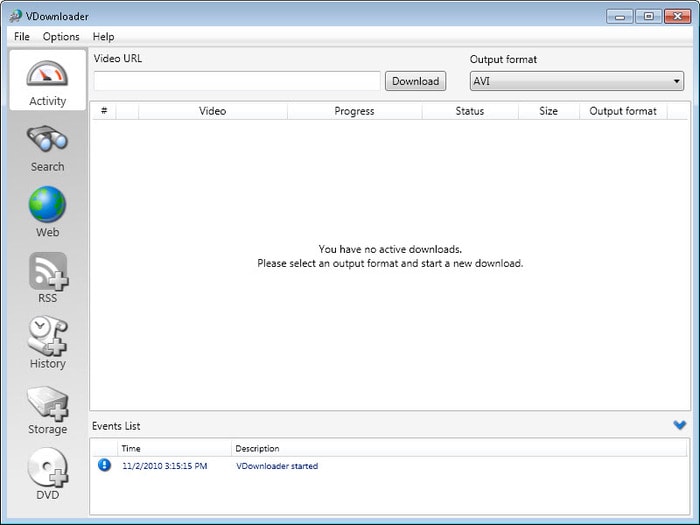The image size is (700, 525).
Task: Sort by the Video column header
Action: click(x=212, y=111)
